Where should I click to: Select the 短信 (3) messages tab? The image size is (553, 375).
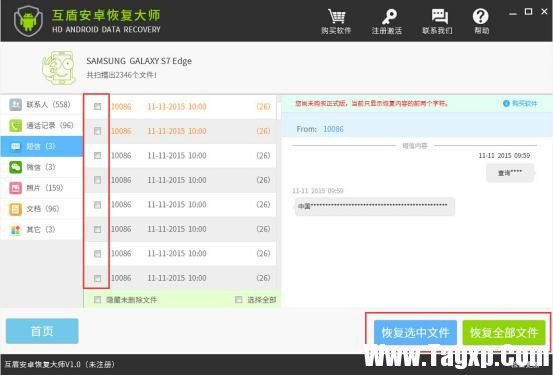click(41, 146)
